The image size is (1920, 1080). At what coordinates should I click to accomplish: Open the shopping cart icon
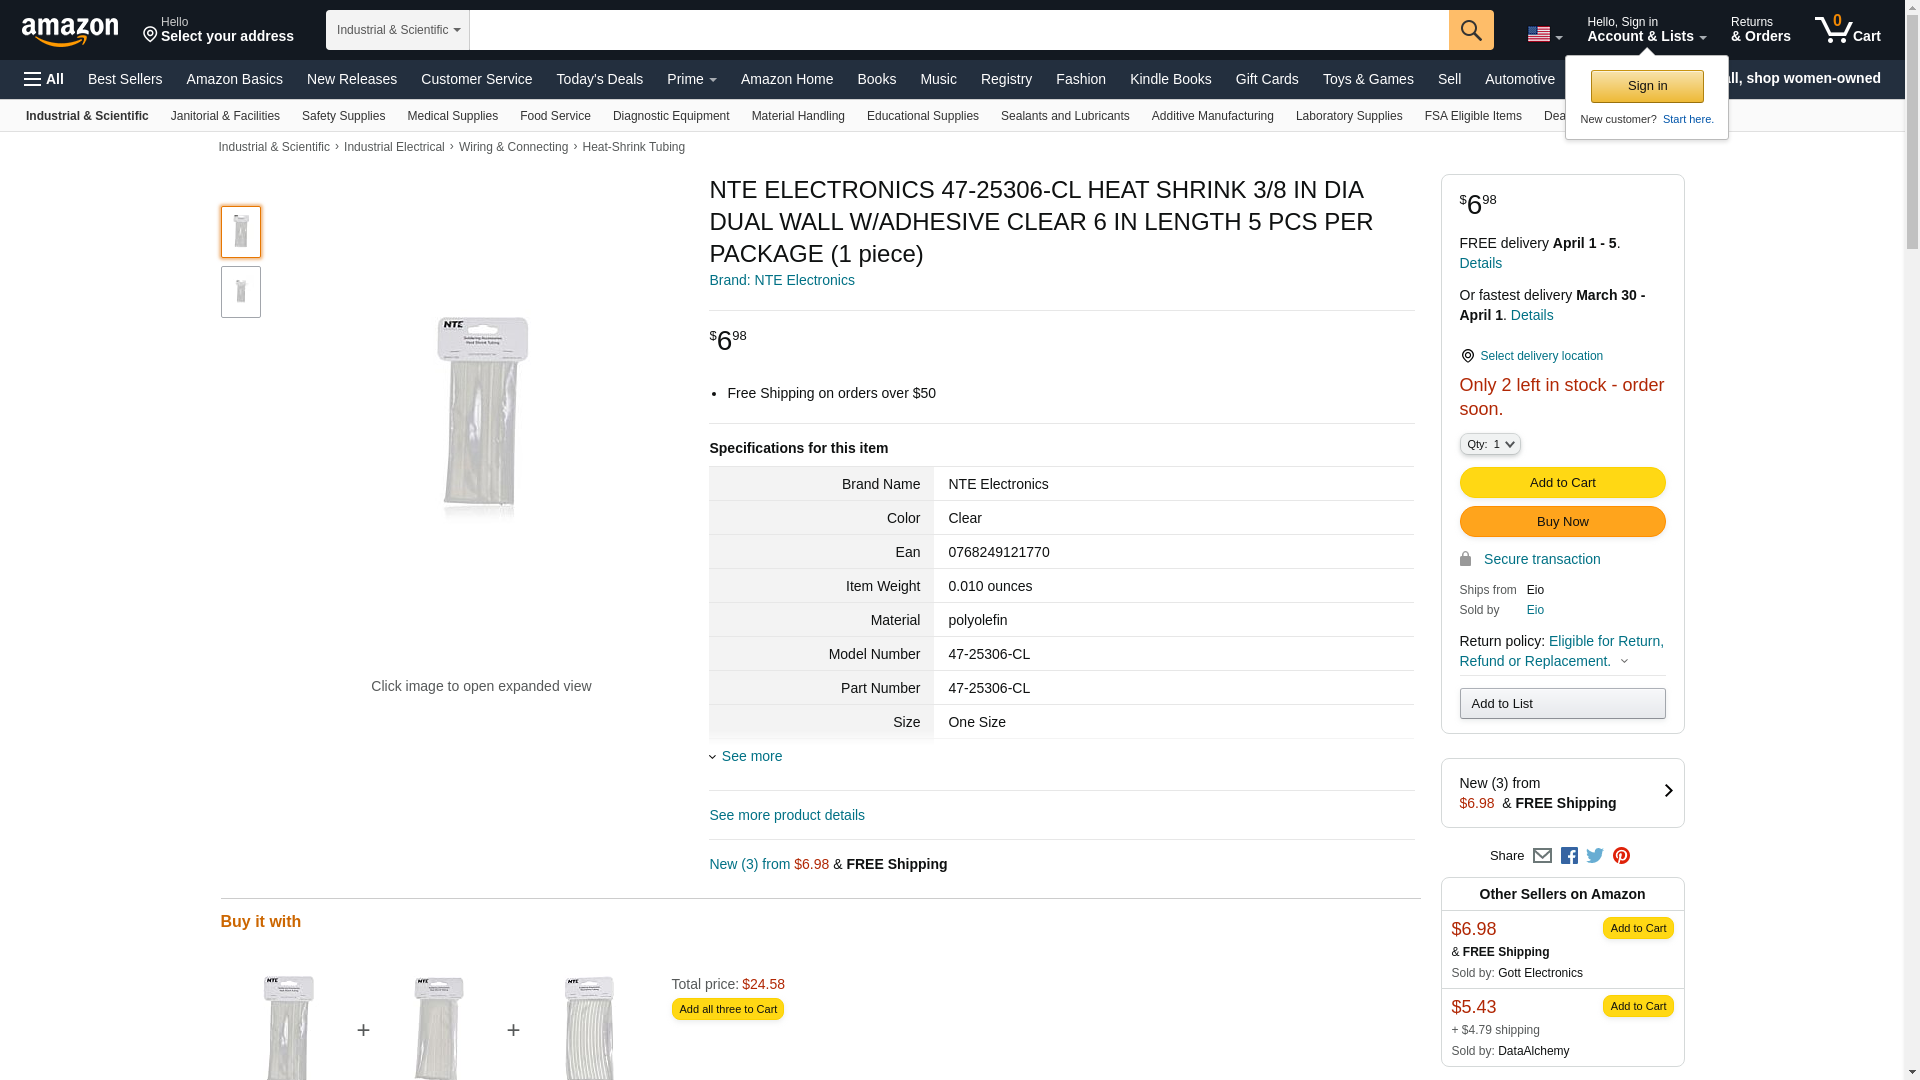[1847, 30]
